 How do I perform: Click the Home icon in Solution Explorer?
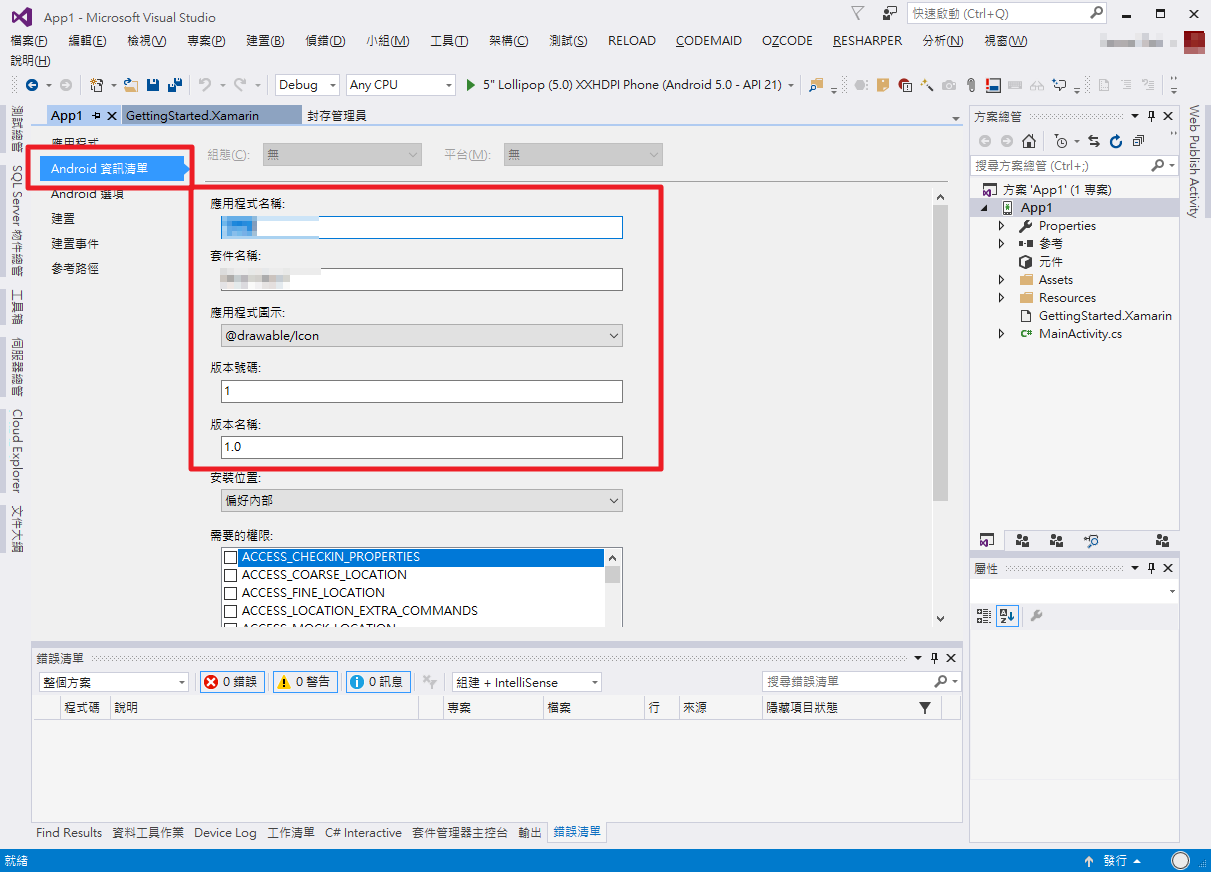[x=1028, y=142]
